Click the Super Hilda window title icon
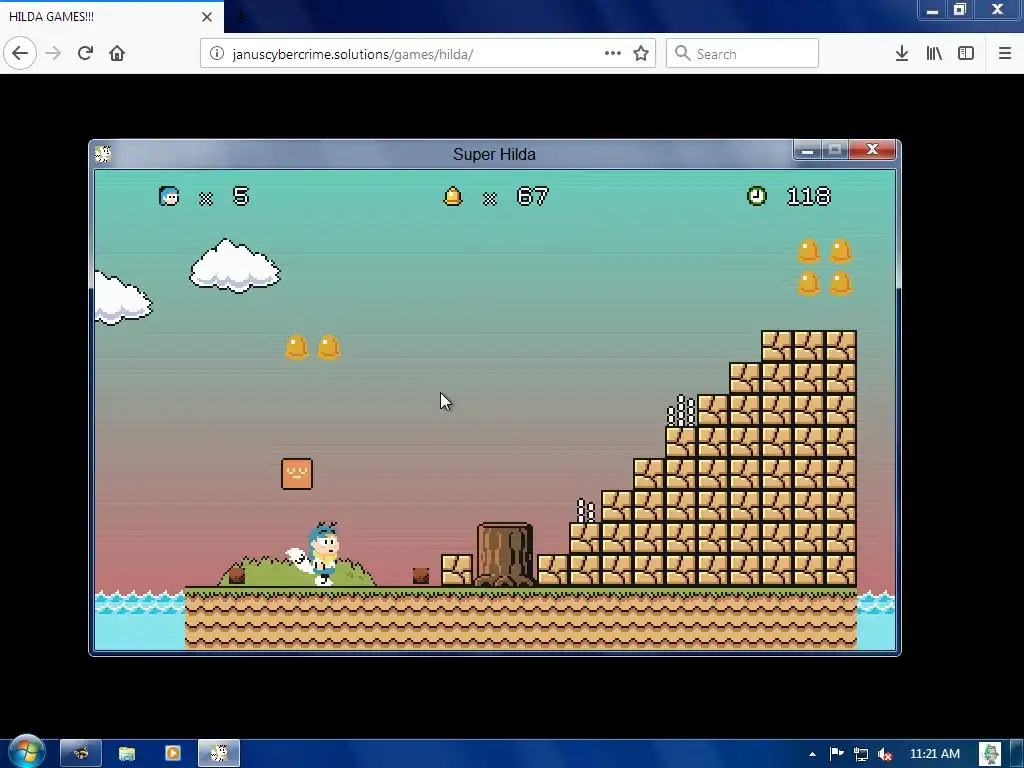Image resolution: width=1024 pixels, height=768 pixels. 103,154
